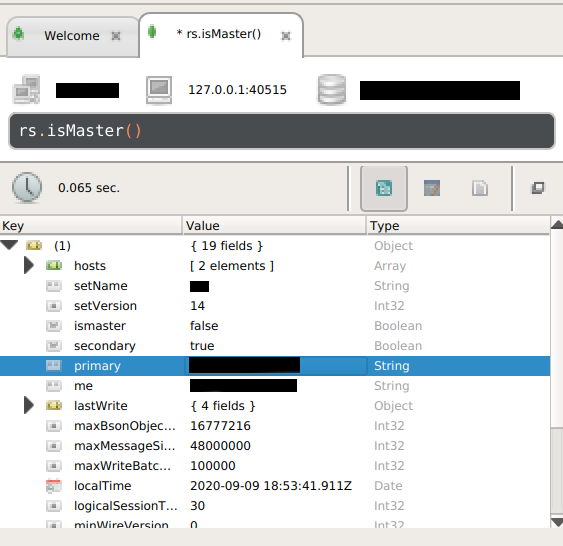This screenshot has height=546, width=563.
Task: Click the value false for ismaster
Action: 204,326
